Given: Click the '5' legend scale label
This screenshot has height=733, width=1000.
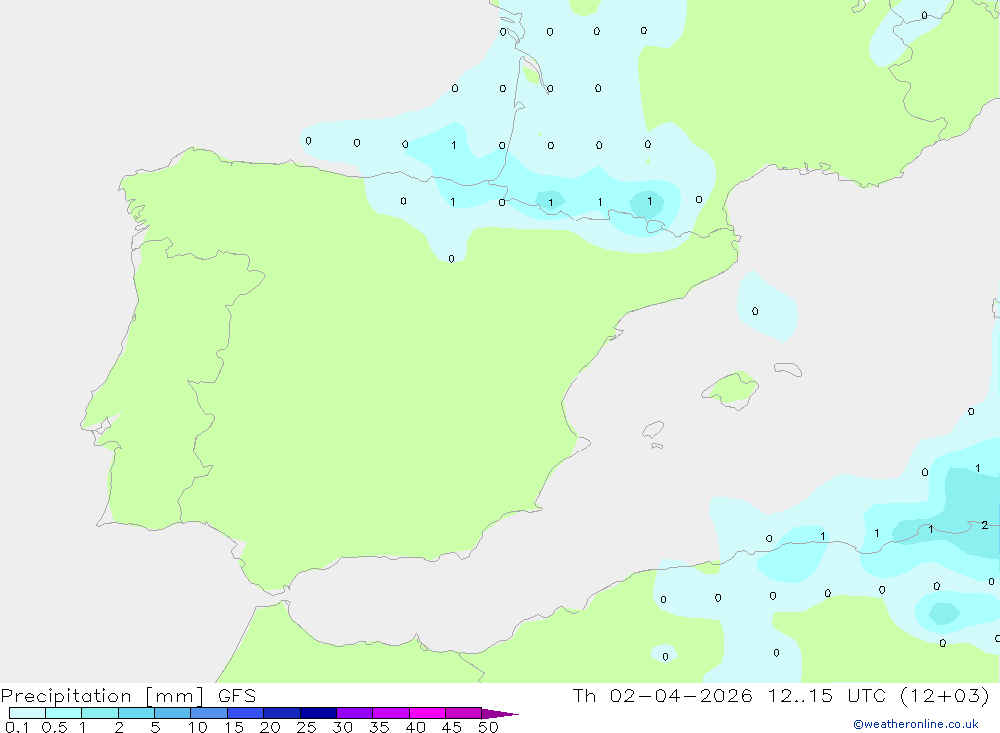Looking at the screenshot, I should [x=155, y=727].
